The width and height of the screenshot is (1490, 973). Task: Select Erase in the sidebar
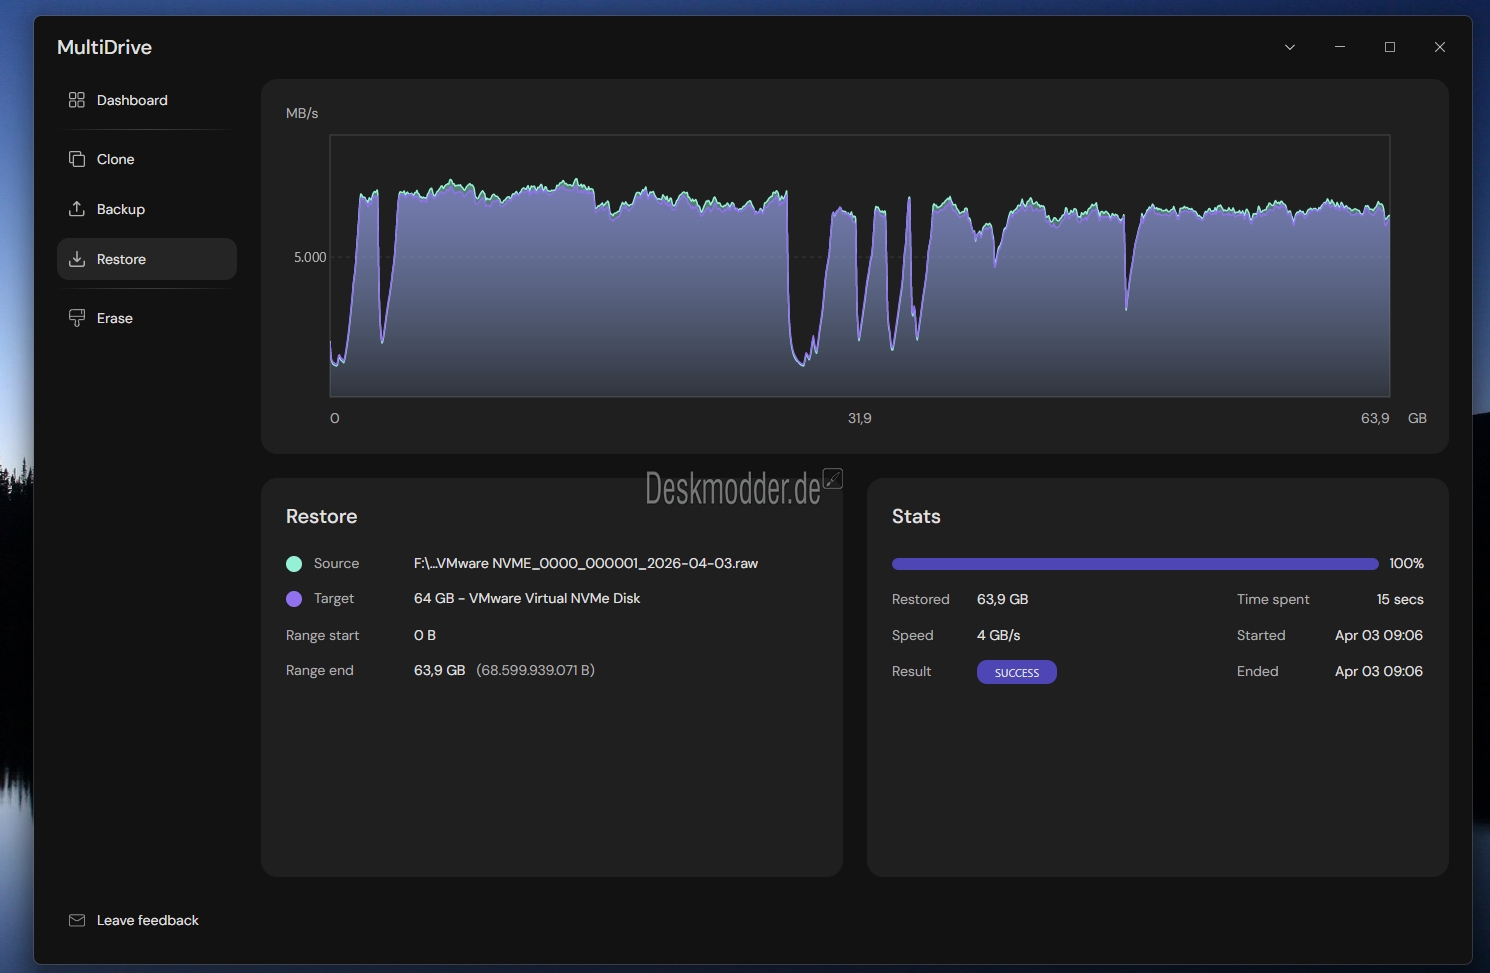click(115, 318)
